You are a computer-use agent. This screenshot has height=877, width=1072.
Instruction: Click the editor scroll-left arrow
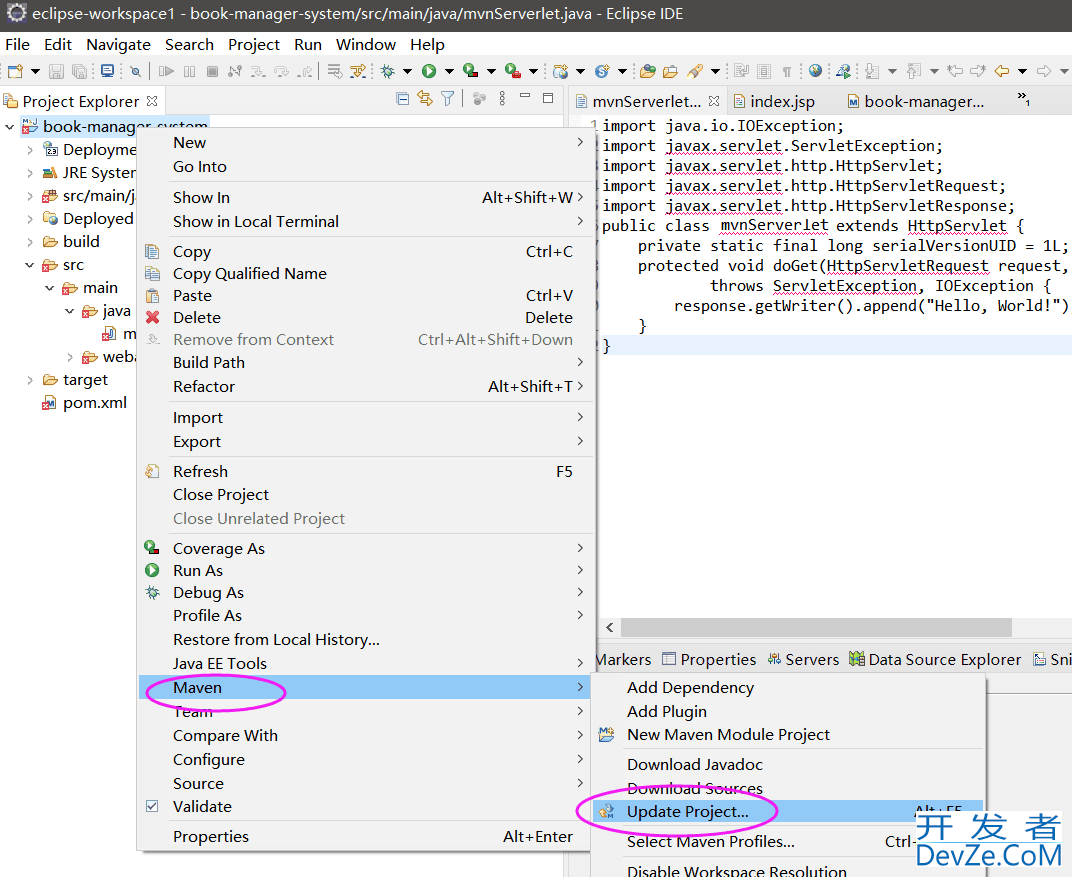610,628
